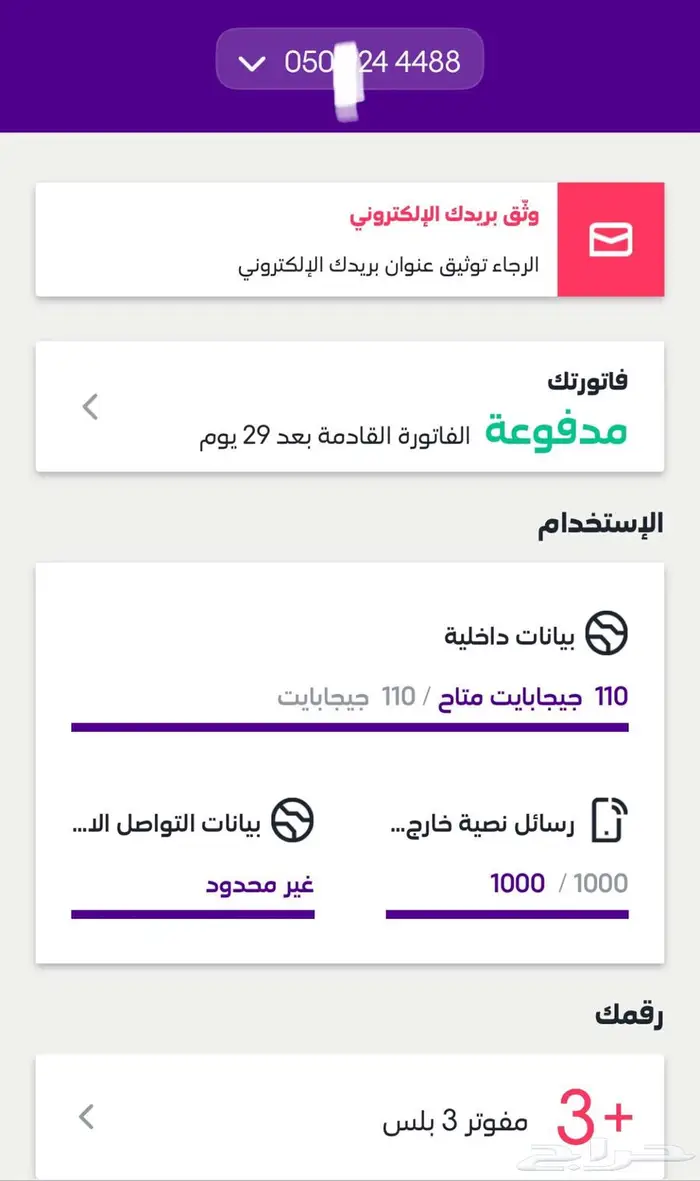Open the بيانات داخلية usage label
Screen dimensions: 700x1181
510,636
